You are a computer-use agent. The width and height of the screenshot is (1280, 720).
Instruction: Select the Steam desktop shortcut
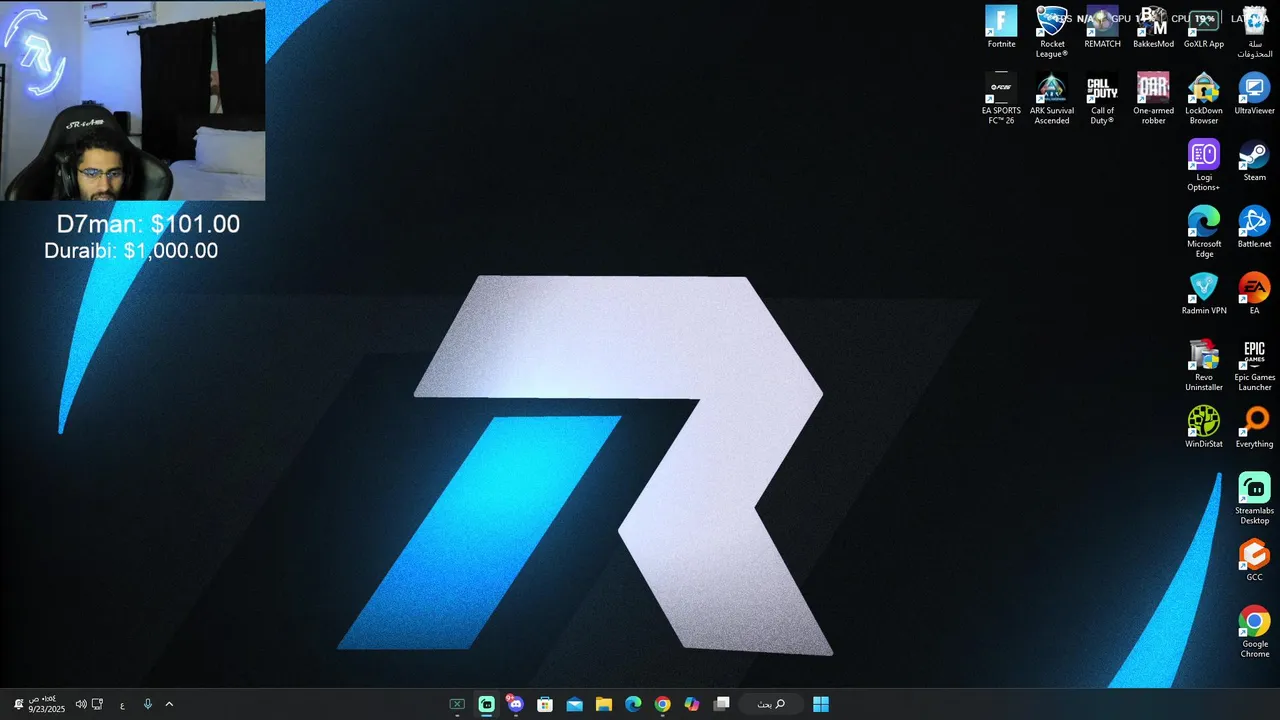[1254, 161]
